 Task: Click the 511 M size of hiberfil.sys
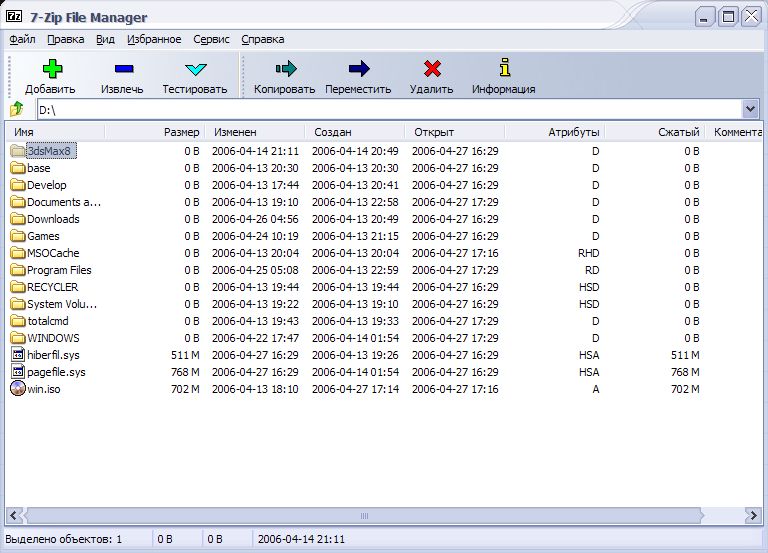185,355
